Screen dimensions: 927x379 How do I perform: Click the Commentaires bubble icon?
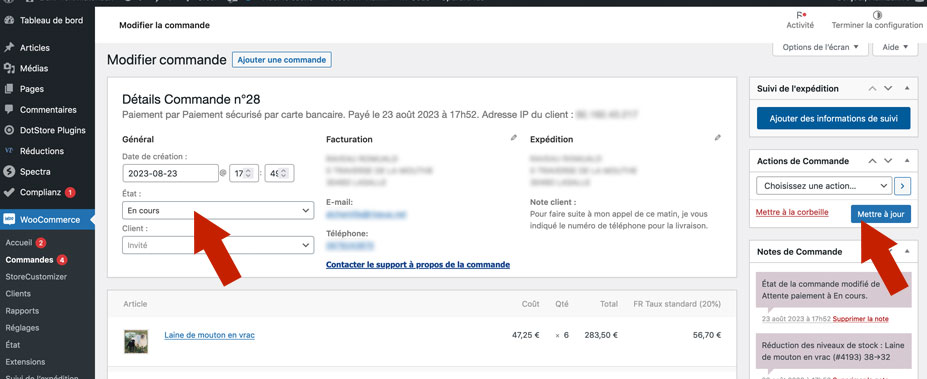click(9, 110)
